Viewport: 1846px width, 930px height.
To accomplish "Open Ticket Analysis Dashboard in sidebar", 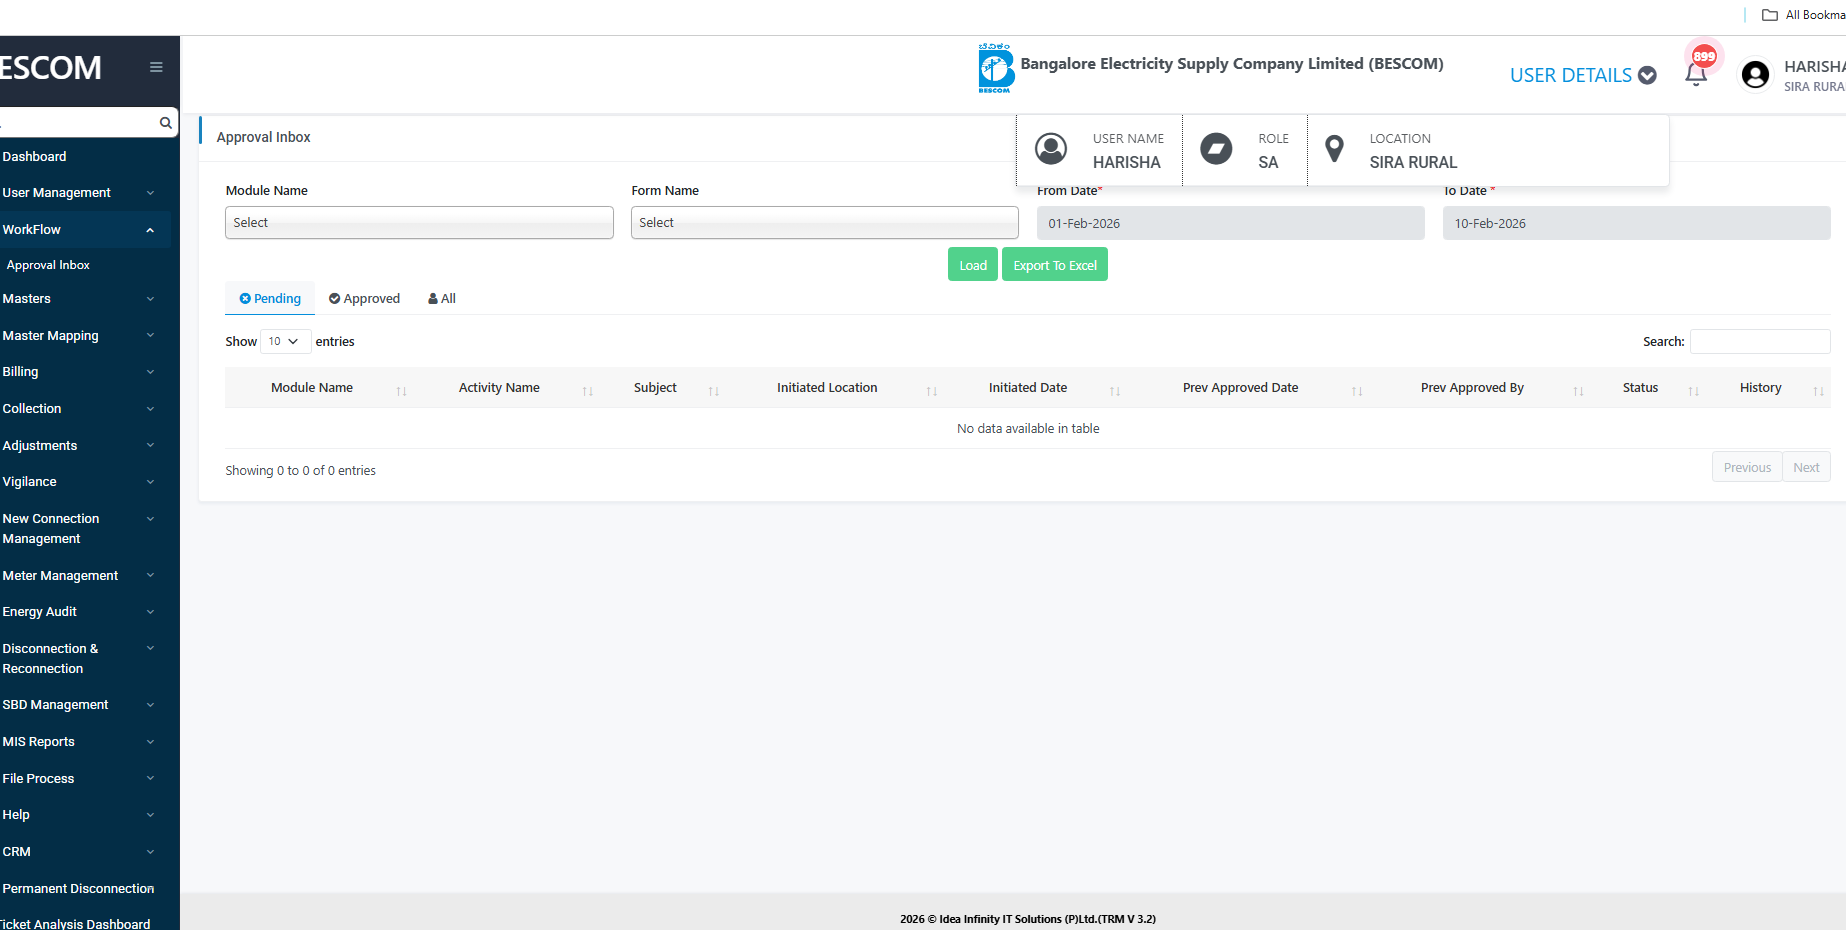I will point(76,924).
